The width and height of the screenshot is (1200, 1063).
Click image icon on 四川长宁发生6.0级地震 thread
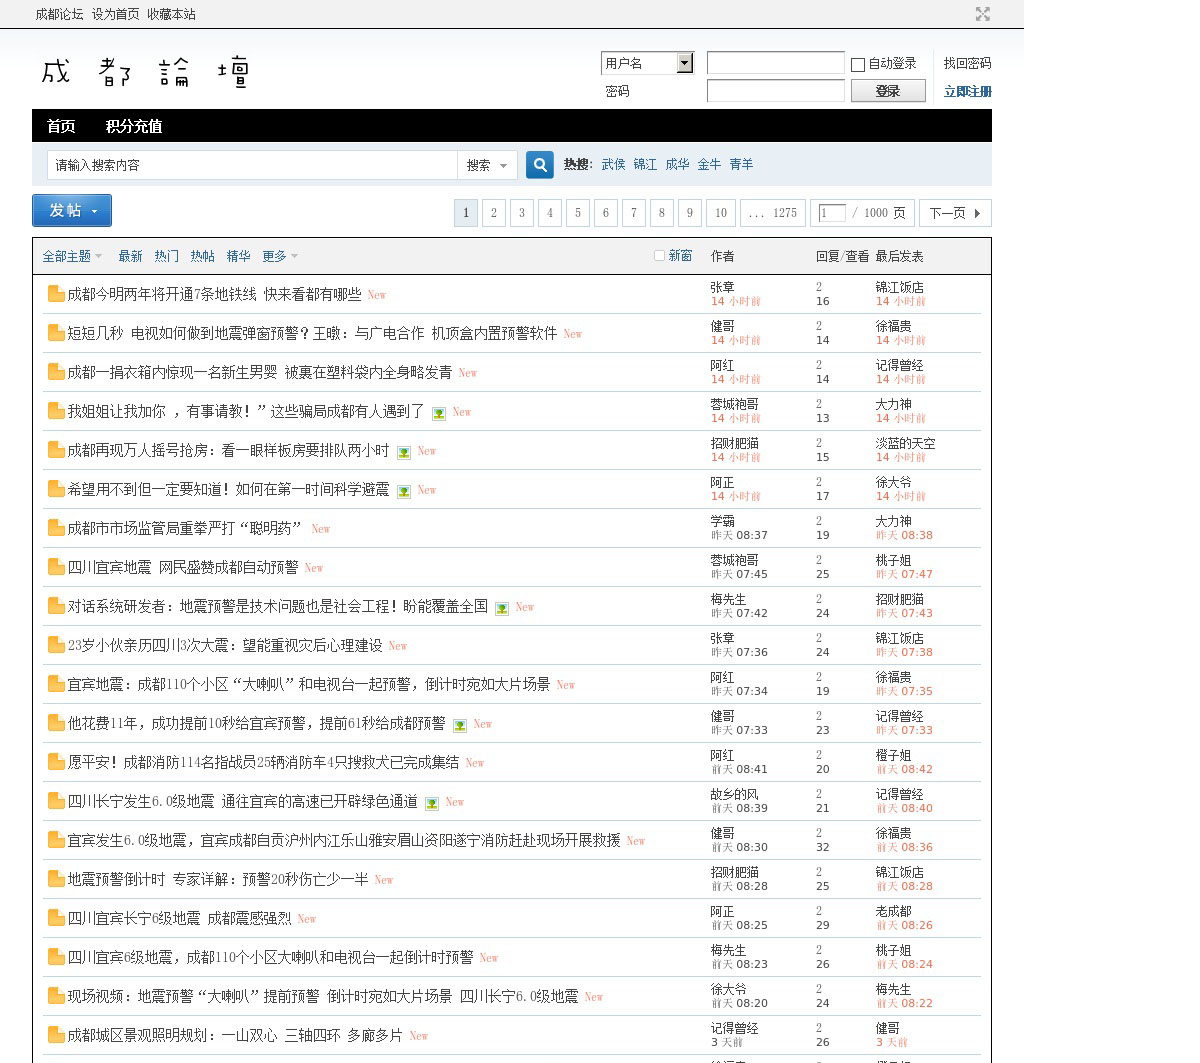click(432, 803)
